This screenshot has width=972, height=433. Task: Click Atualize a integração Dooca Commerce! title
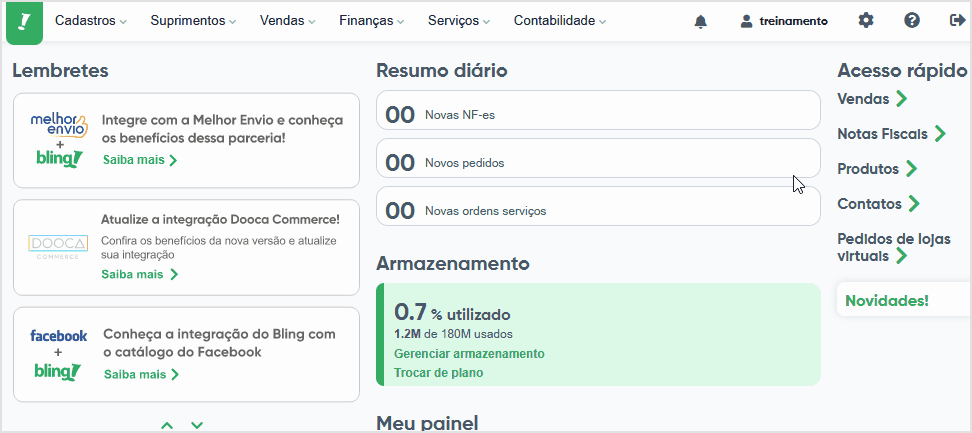220,219
